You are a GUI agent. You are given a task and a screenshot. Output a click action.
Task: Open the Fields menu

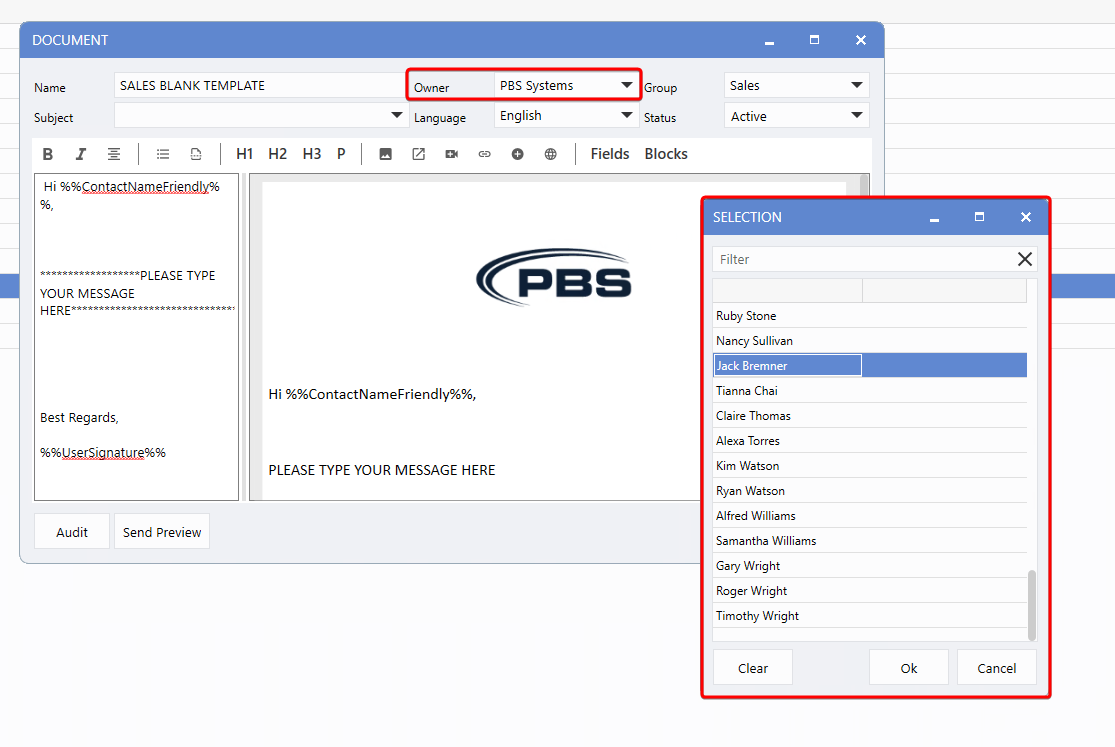[x=610, y=154]
